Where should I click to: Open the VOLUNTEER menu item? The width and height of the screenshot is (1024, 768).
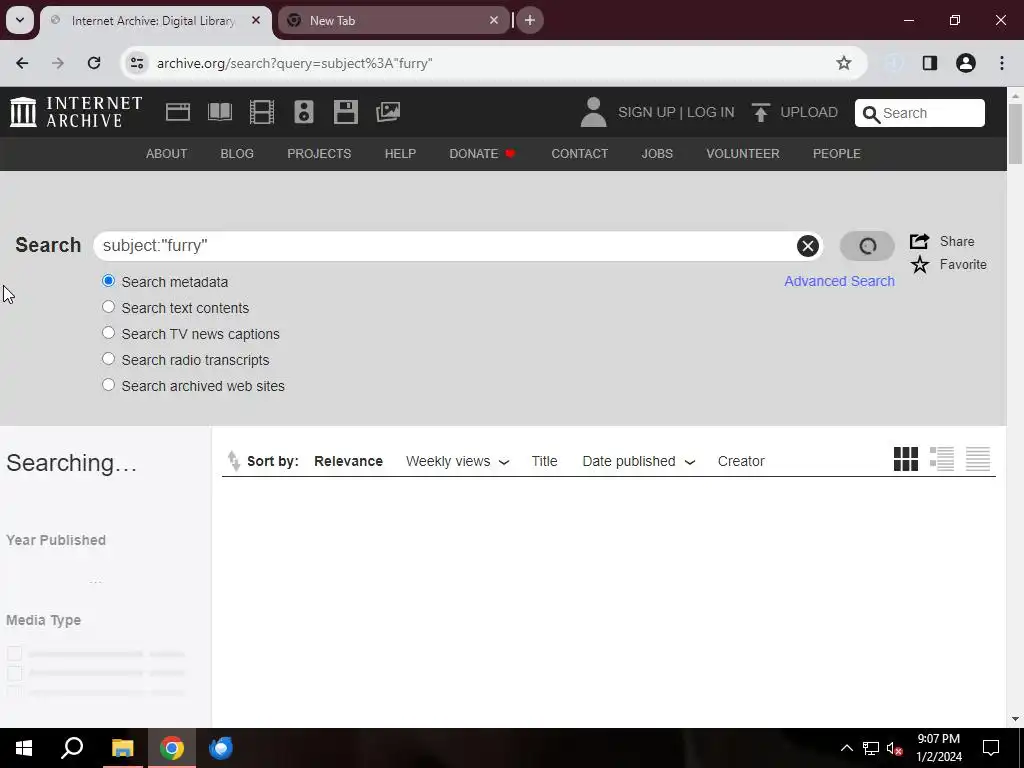pyautogui.click(x=743, y=153)
